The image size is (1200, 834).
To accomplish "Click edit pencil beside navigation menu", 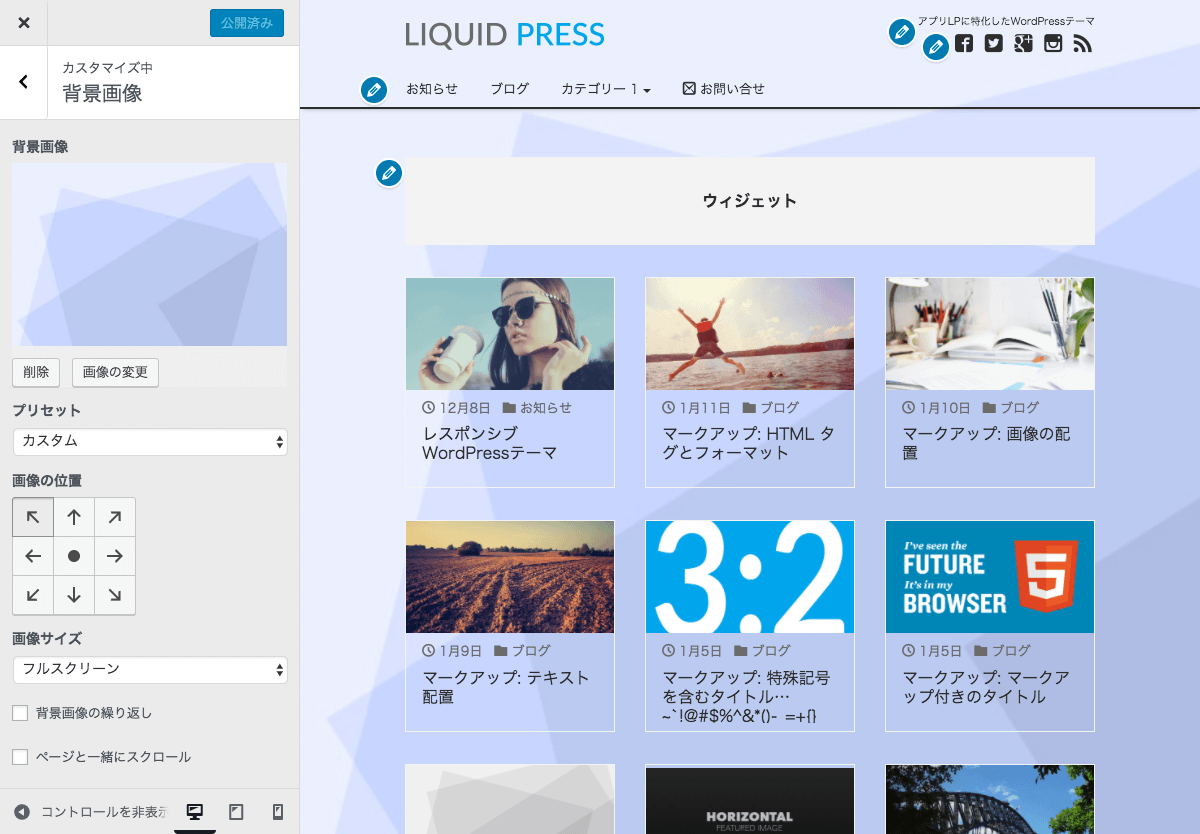I will click(374, 90).
